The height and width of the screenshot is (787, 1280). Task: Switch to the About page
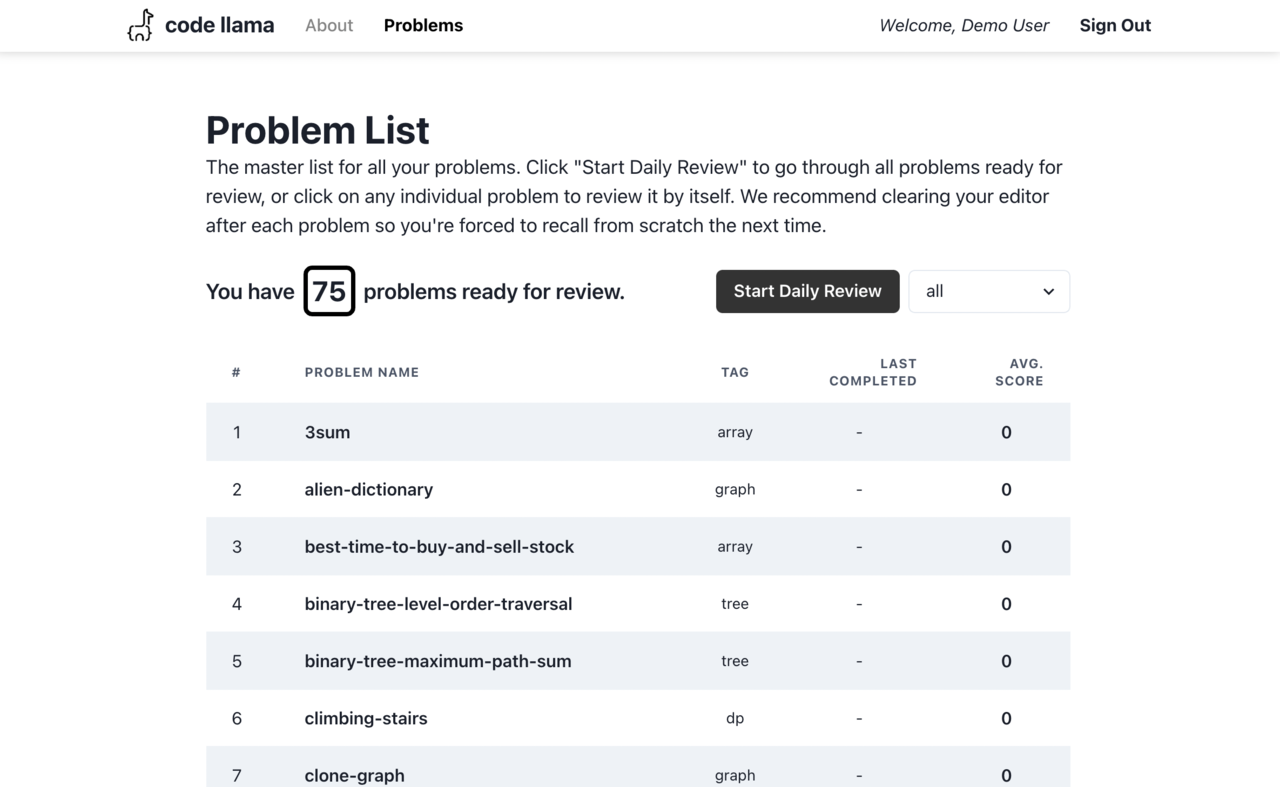[x=329, y=25]
